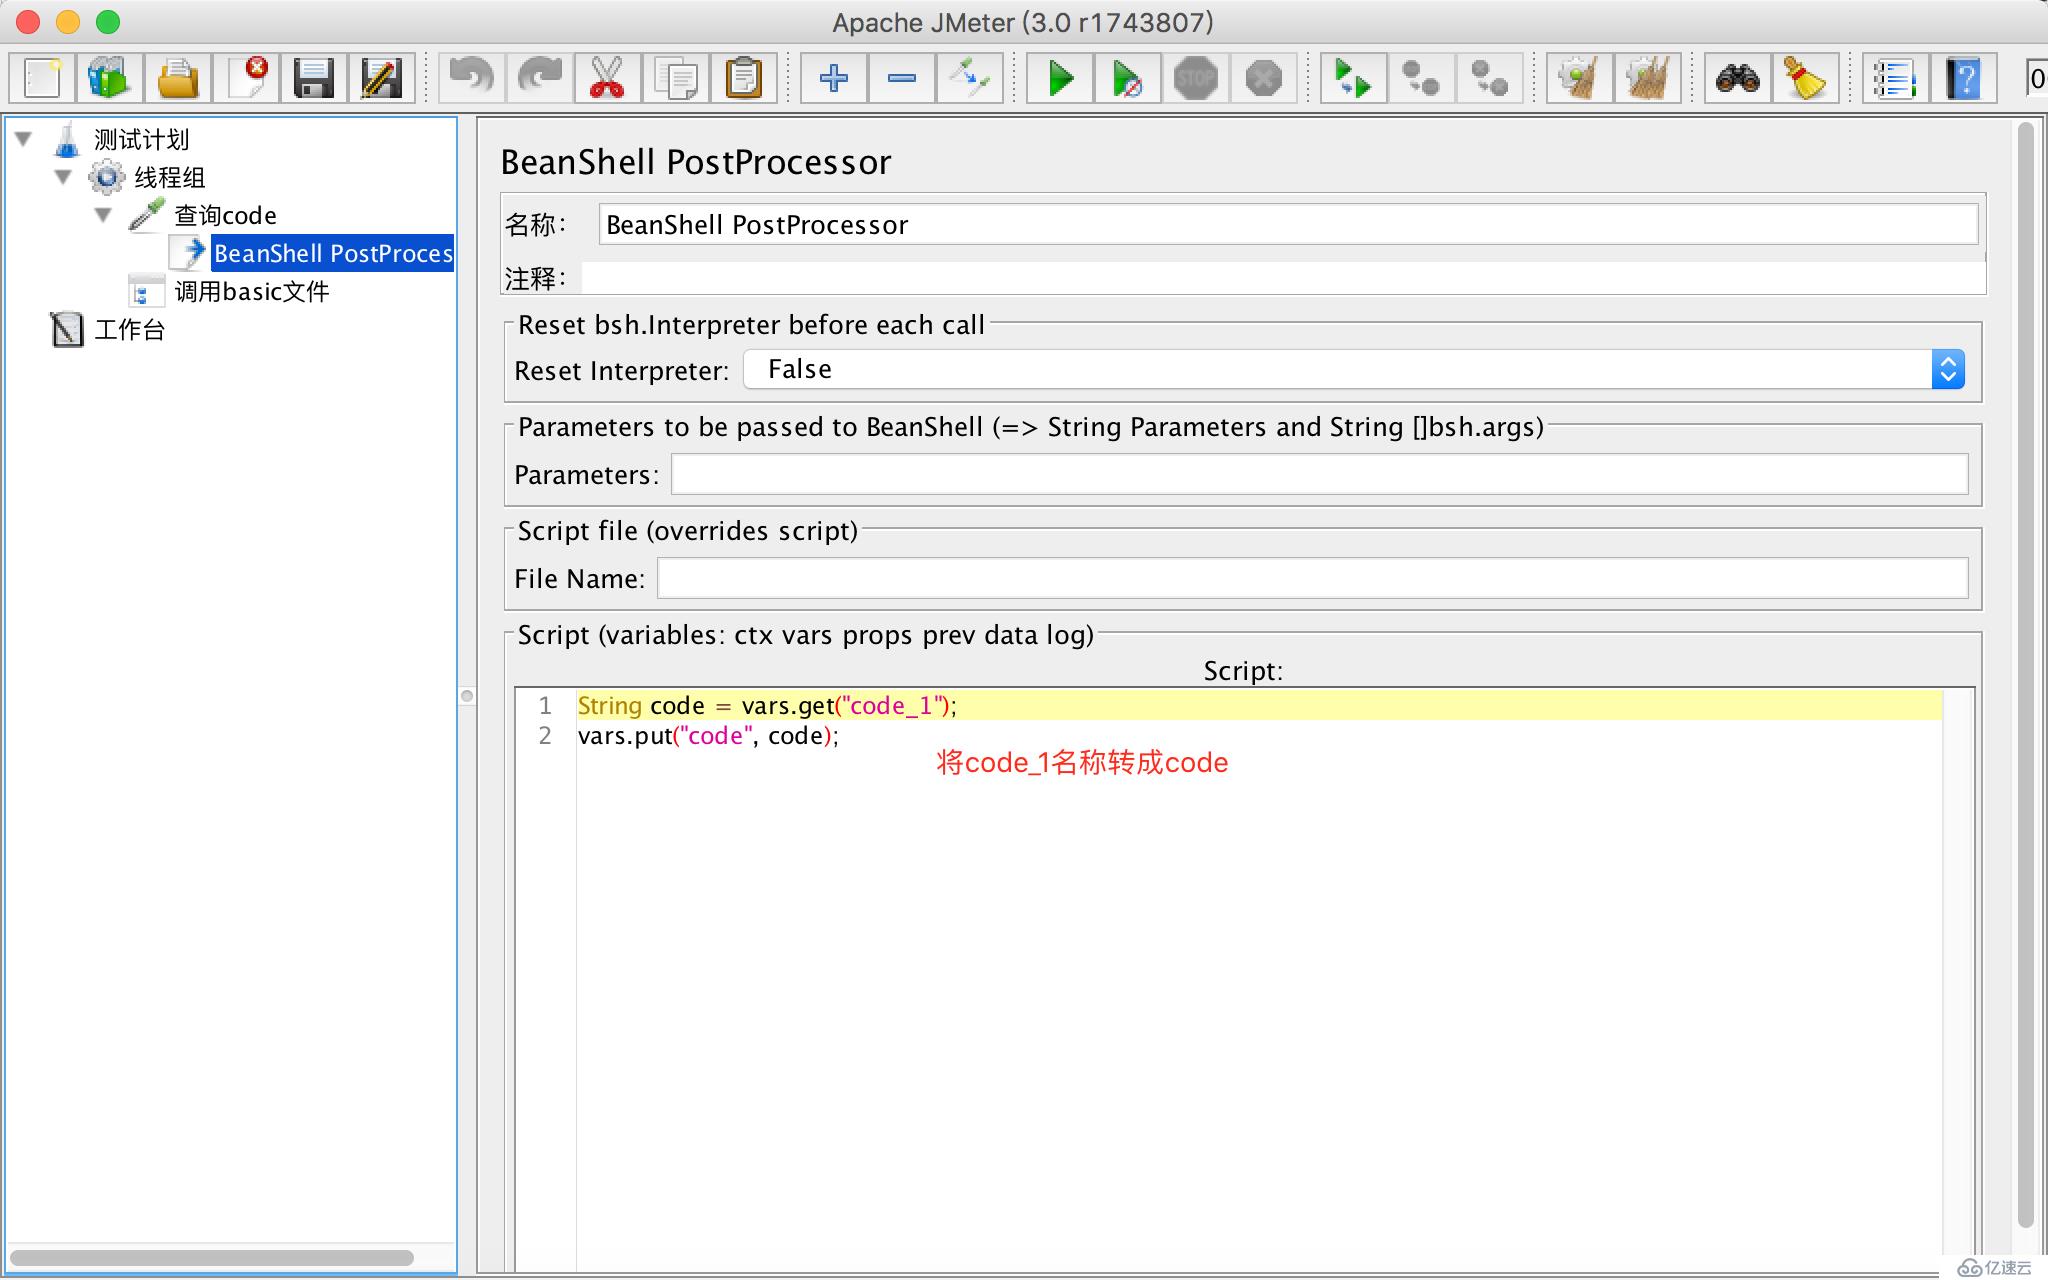The height and width of the screenshot is (1280, 2048).
Task: Shutdown test threads with gray X icon
Action: (x=1264, y=78)
